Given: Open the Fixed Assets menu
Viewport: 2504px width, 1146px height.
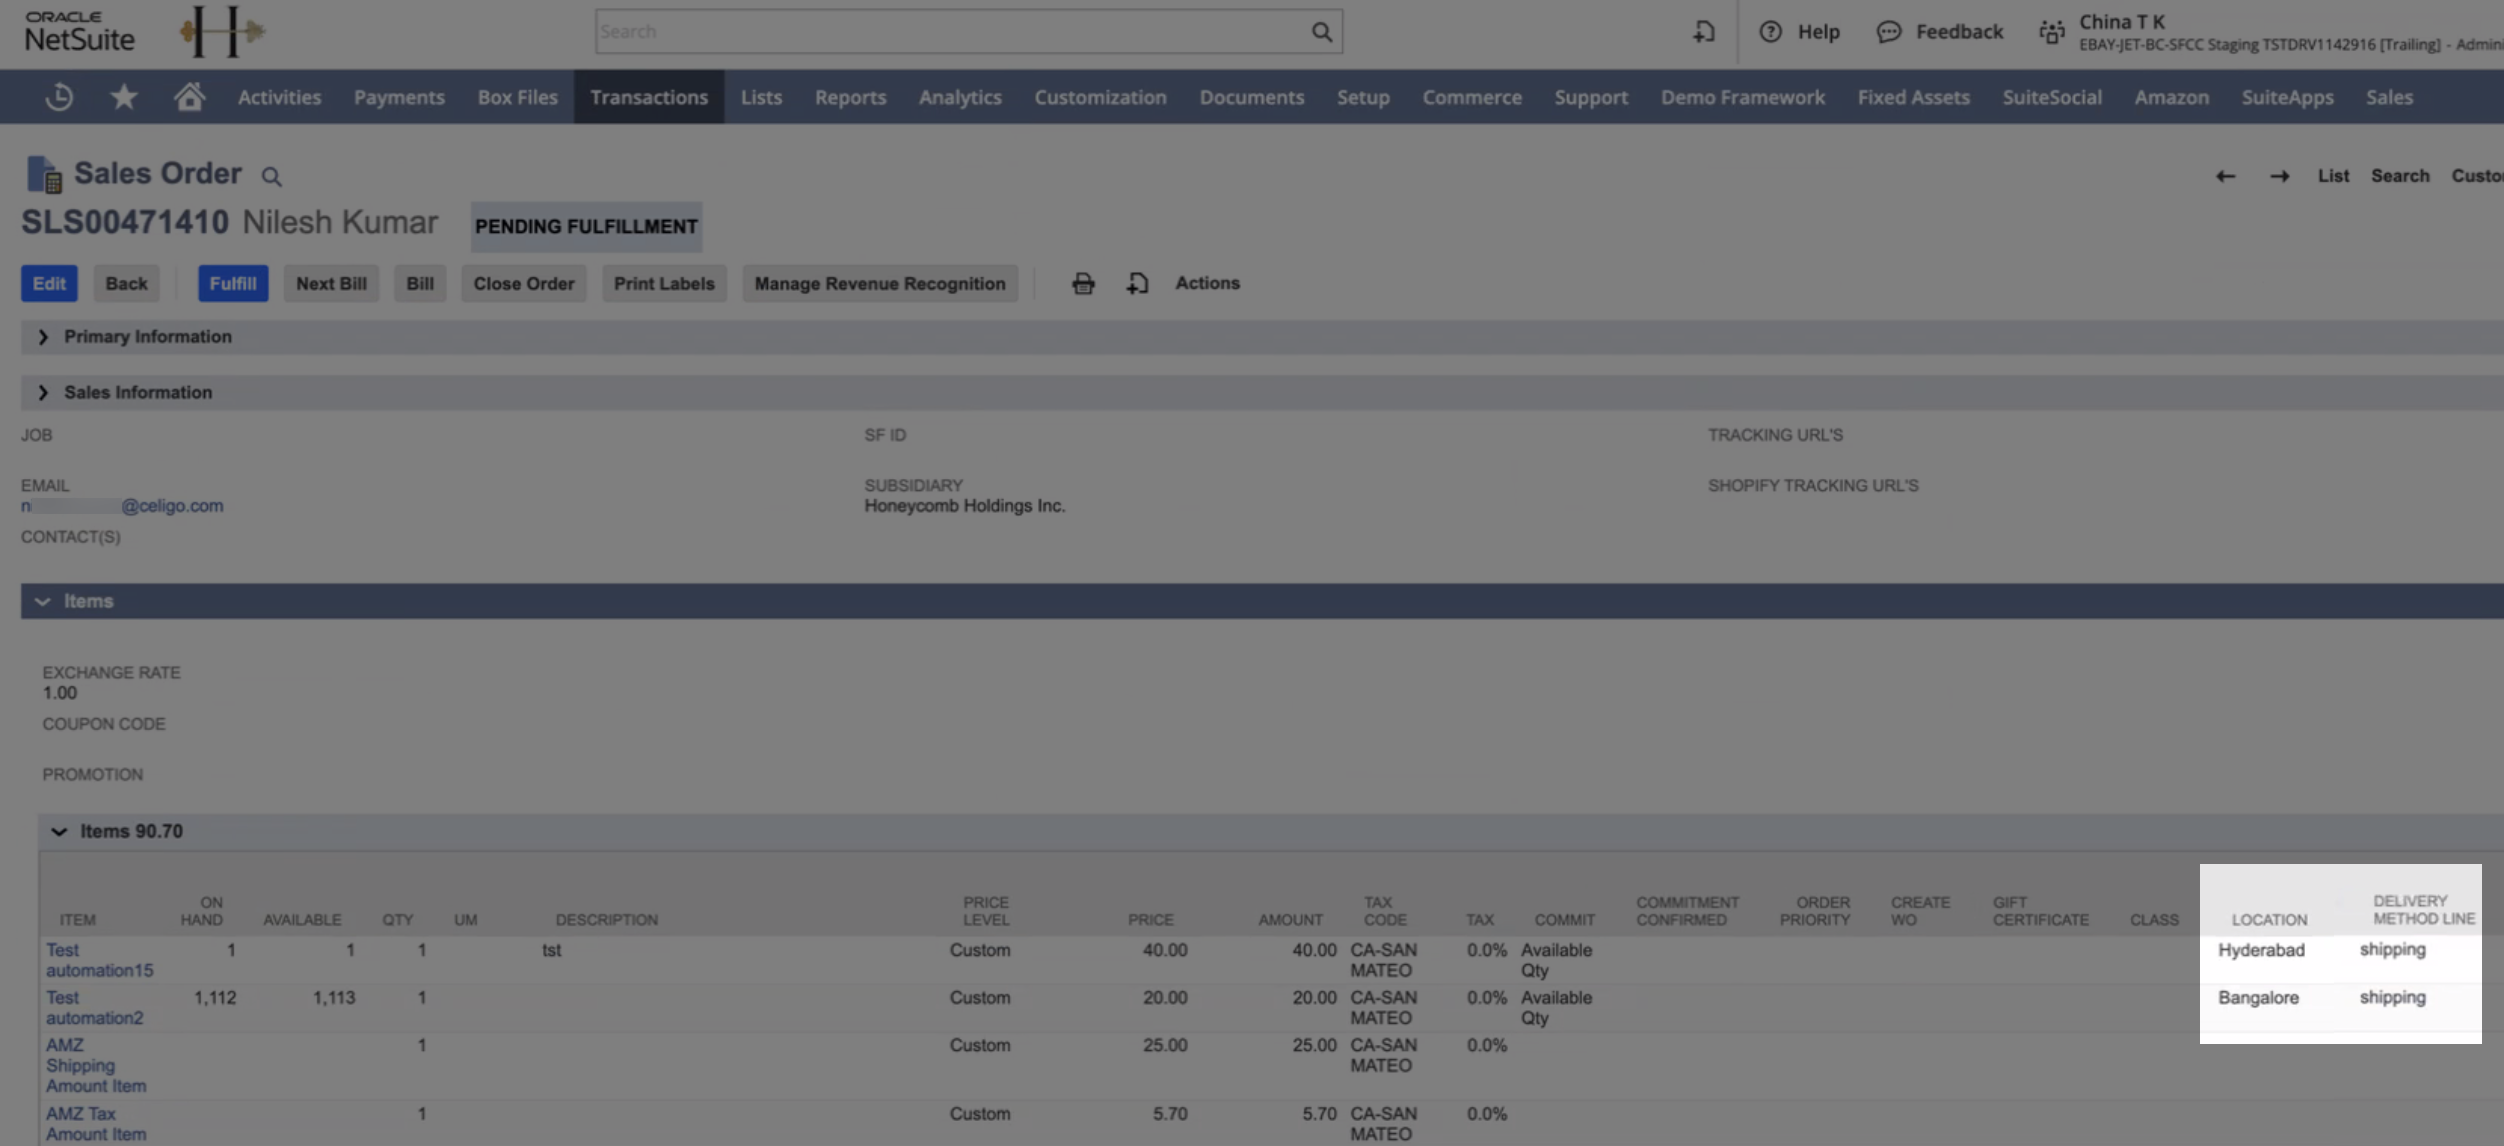Looking at the screenshot, I should (x=1914, y=97).
